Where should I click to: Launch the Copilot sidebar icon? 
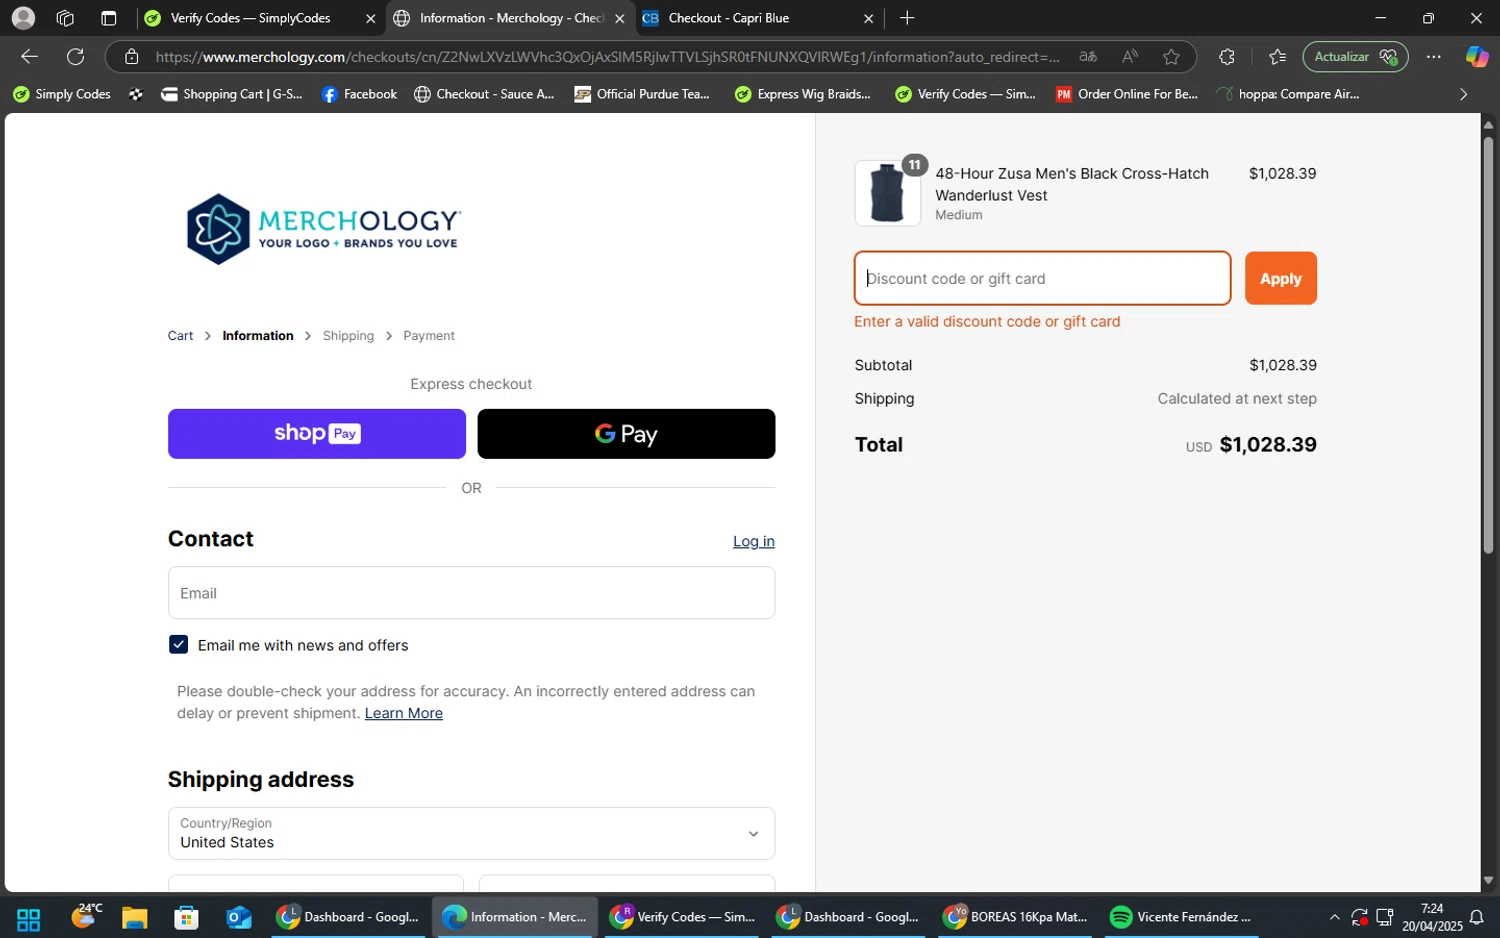[x=1477, y=57]
